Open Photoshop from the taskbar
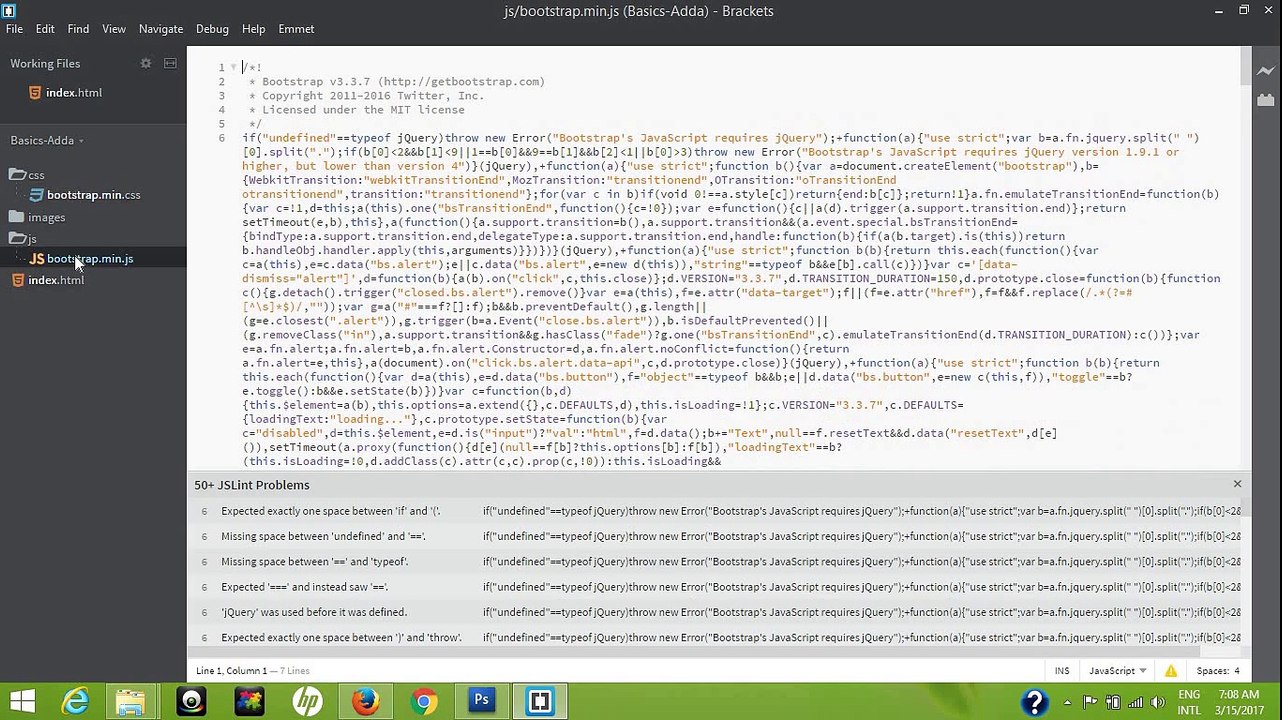Image resolution: width=1282 pixels, height=720 pixels. 481,701
